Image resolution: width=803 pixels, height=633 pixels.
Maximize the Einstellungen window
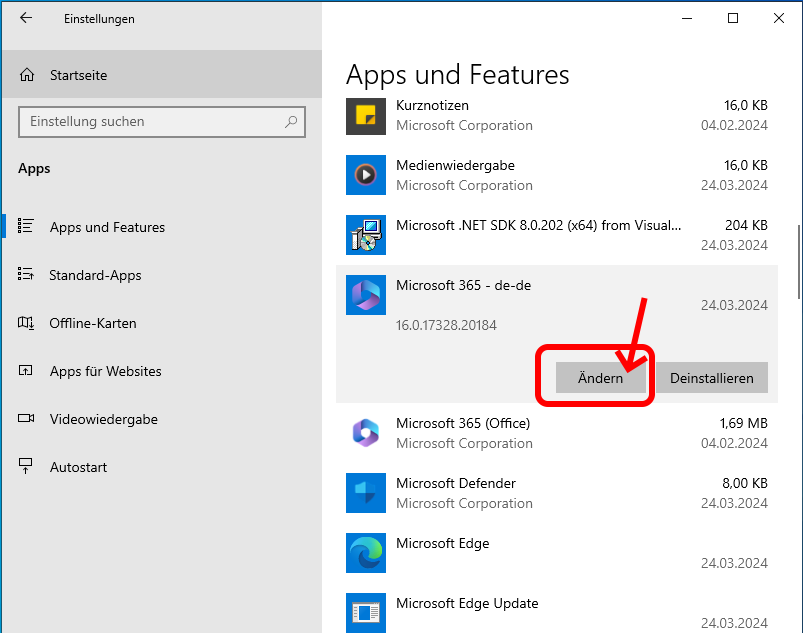pyautogui.click(x=733, y=18)
